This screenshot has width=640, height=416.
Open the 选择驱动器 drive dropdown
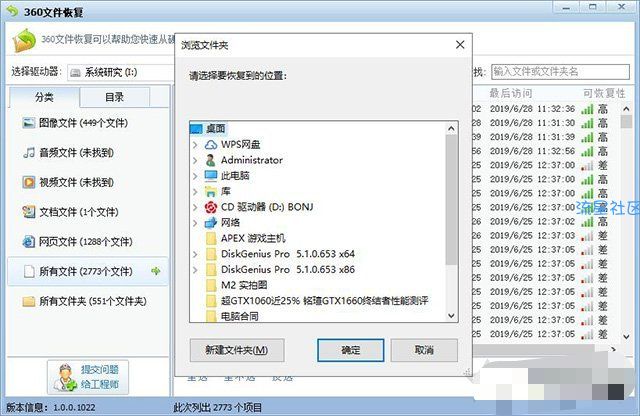point(121,73)
